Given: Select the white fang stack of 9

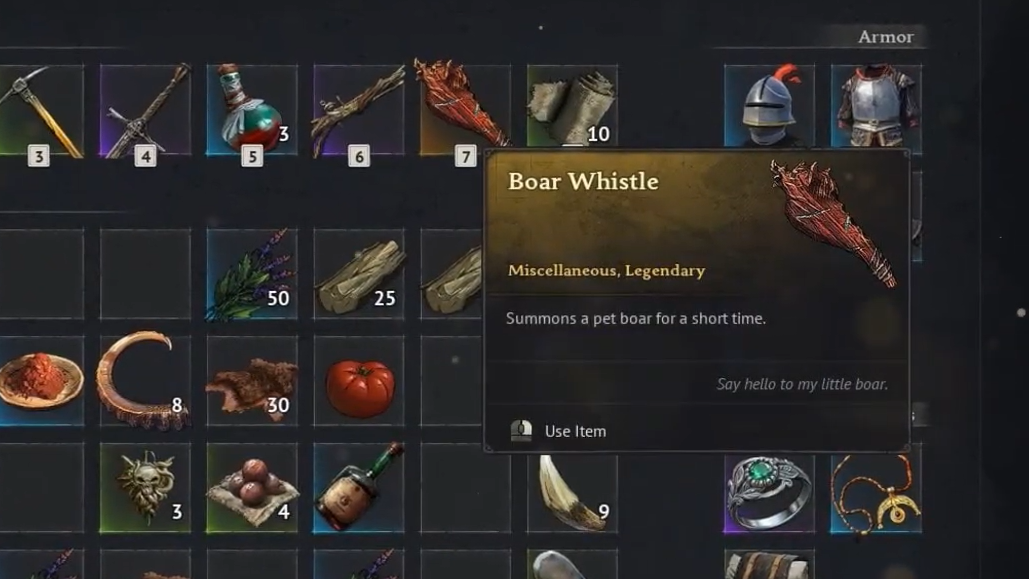Looking at the screenshot, I should [x=572, y=492].
